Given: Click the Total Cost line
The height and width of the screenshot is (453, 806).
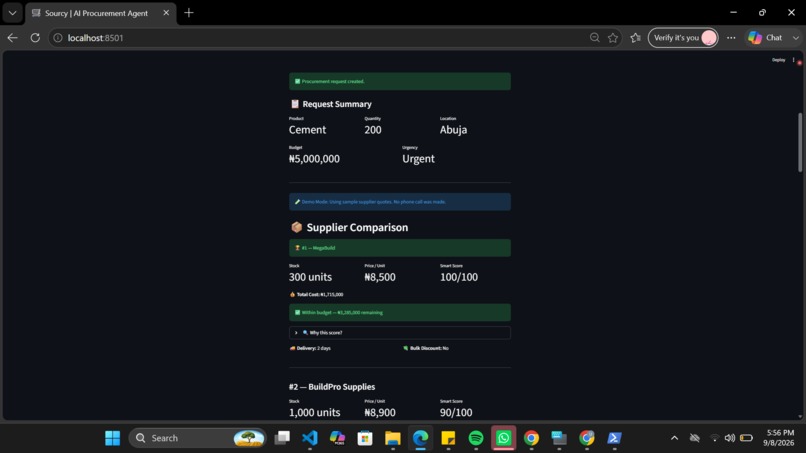Looking at the screenshot, I should coord(317,295).
